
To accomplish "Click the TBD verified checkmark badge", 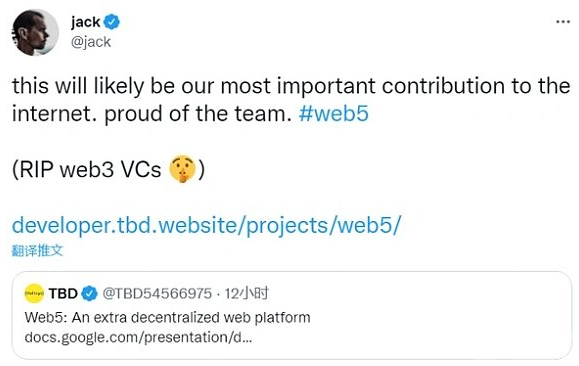I will [x=89, y=294].
